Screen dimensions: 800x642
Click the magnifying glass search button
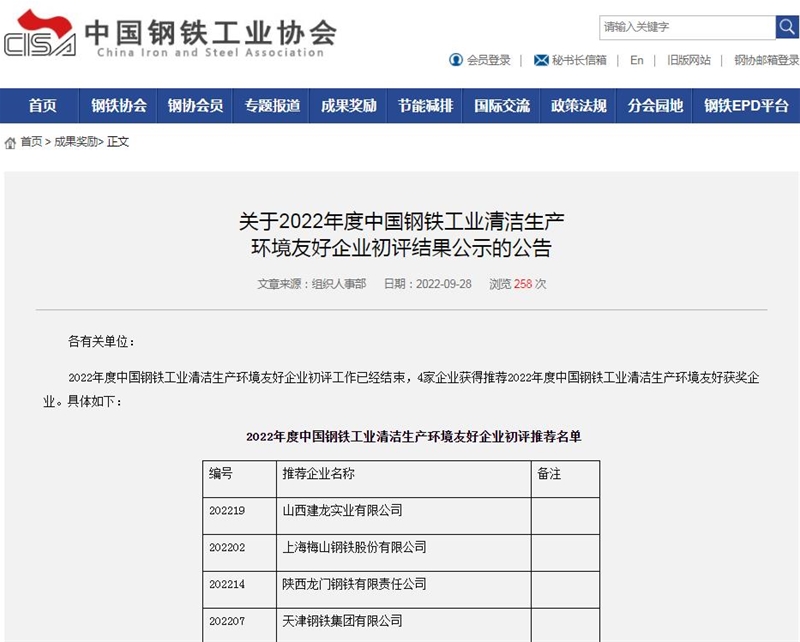787,27
